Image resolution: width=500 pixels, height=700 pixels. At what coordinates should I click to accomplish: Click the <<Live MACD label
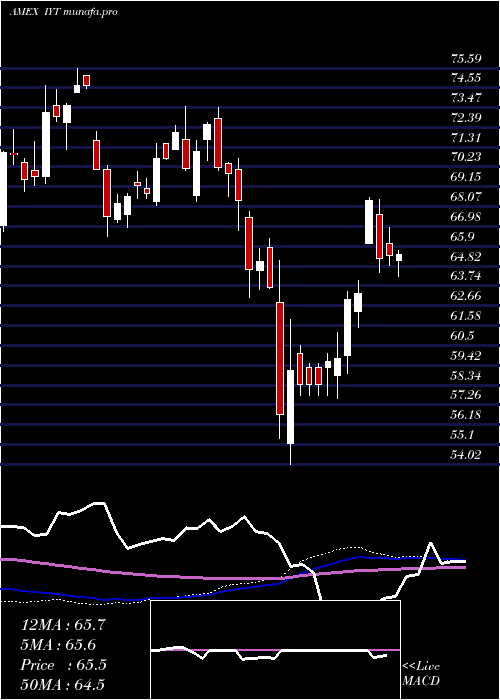tap(421, 673)
